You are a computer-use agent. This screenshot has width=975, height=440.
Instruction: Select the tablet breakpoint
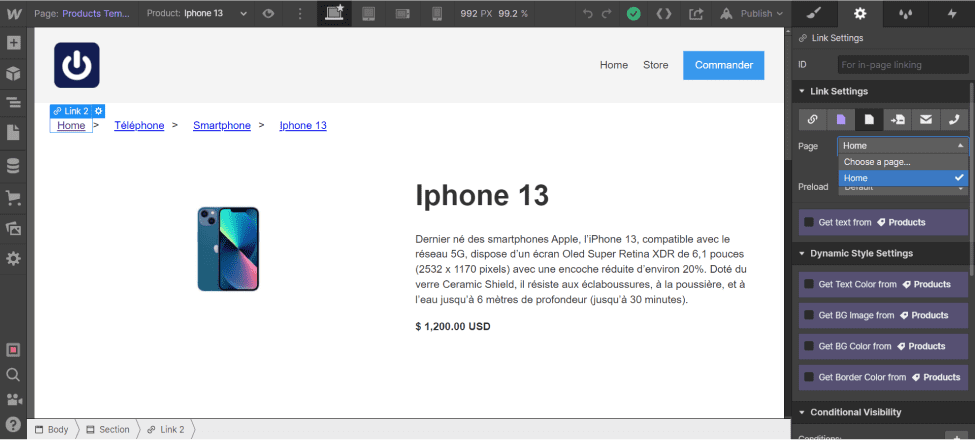[368, 13]
